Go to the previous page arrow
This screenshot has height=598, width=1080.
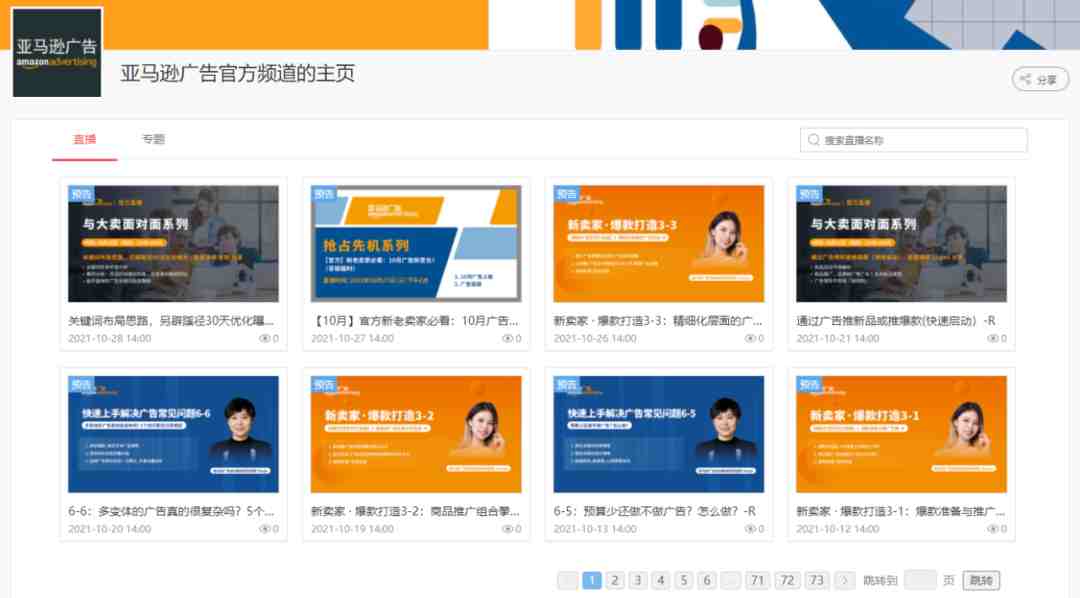pos(568,580)
